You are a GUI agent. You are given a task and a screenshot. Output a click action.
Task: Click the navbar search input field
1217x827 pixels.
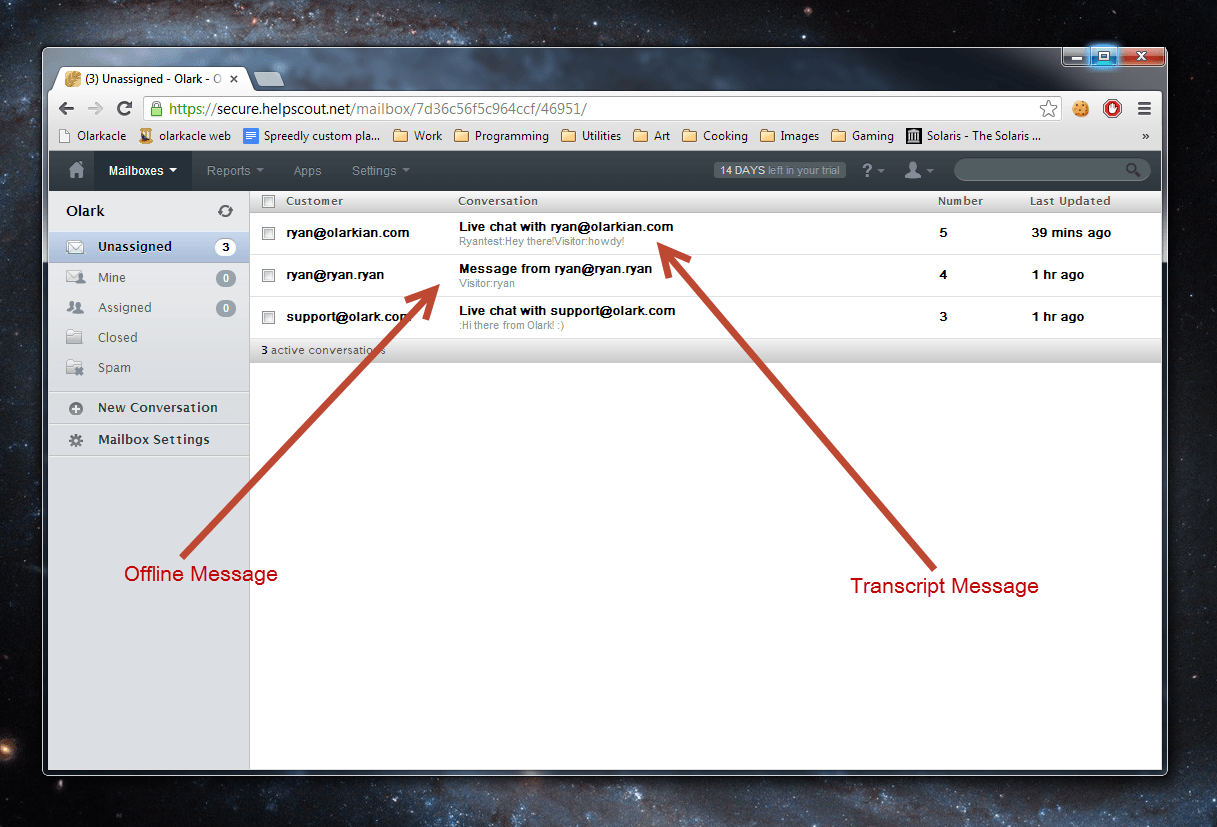(x=1038, y=171)
